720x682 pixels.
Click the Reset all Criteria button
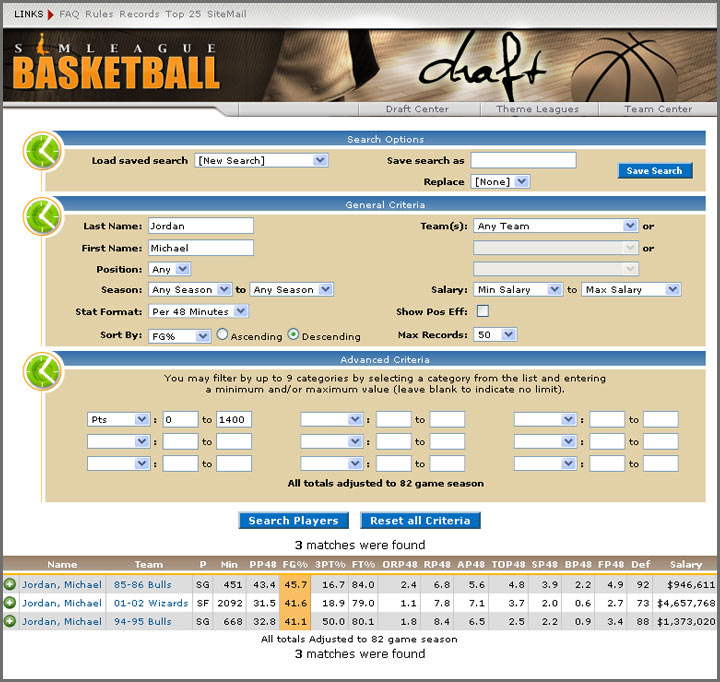pyautogui.click(x=419, y=520)
